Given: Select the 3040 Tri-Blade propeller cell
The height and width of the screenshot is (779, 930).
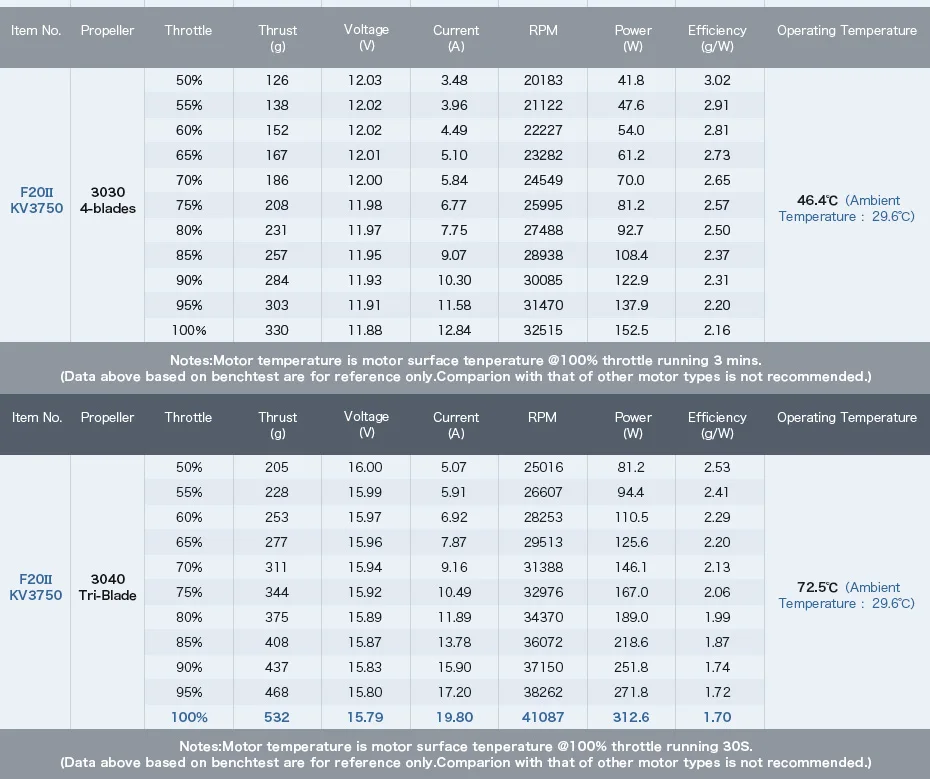Looking at the screenshot, I should [x=107, y=587].
